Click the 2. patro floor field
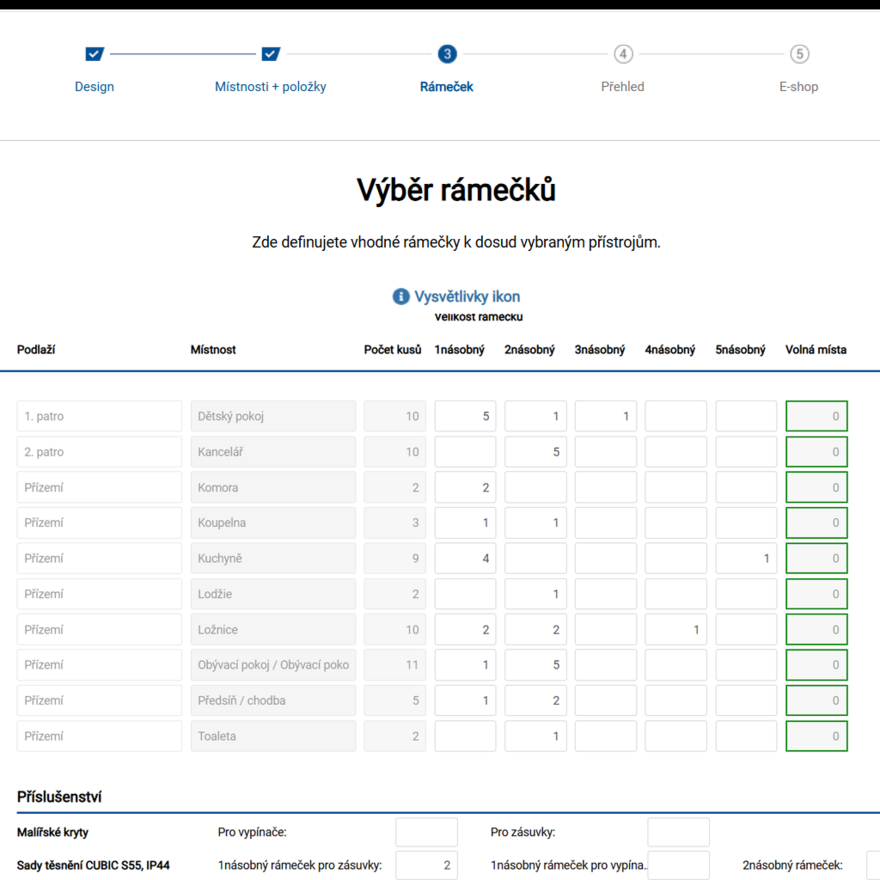Image resolution: width=880 pixels, height=880 pixels. click(99, 452)
